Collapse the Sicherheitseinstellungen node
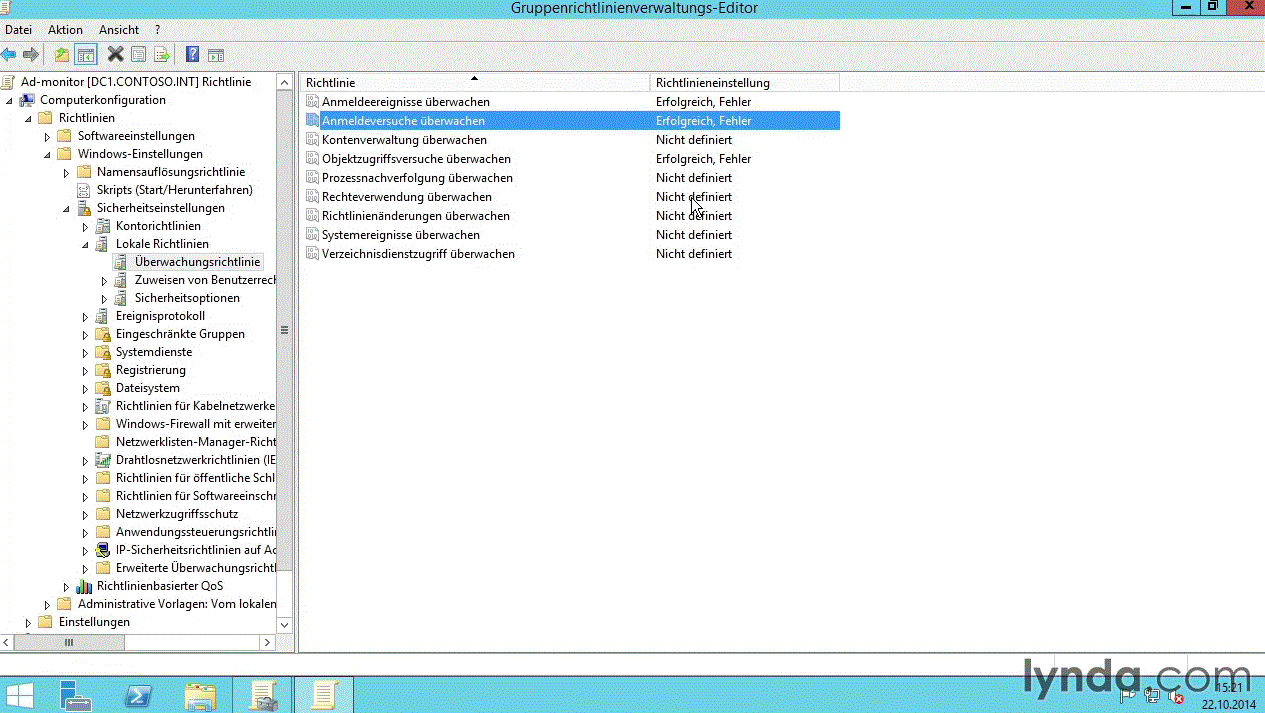This screenshot has height=713, width=1265. coord(66,209)
